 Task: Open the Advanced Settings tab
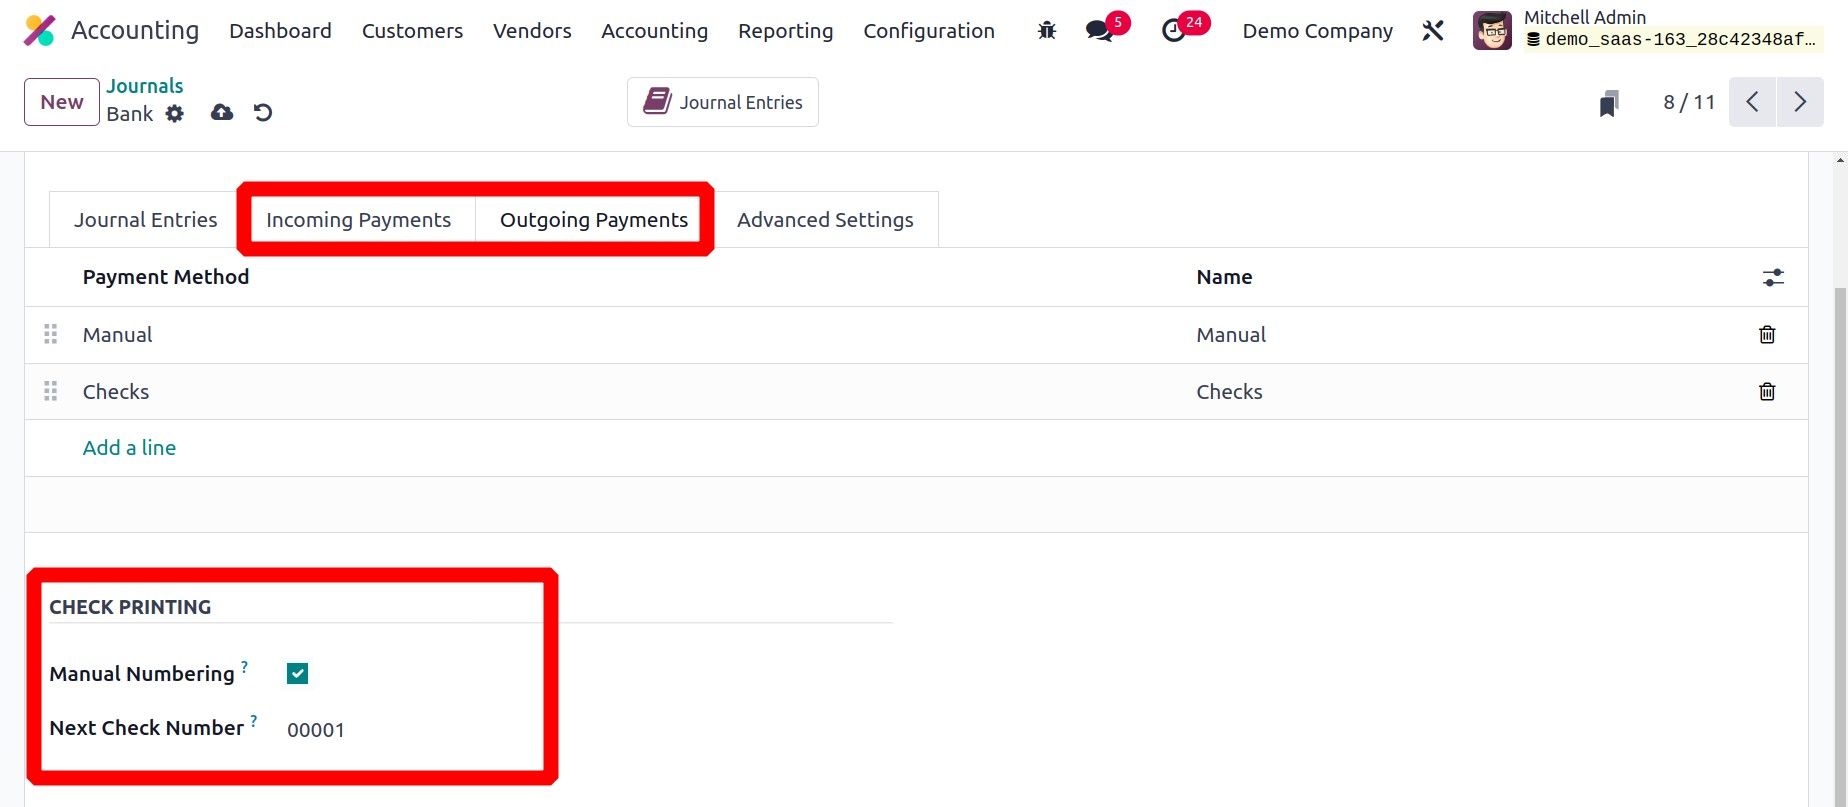(825, 220)
